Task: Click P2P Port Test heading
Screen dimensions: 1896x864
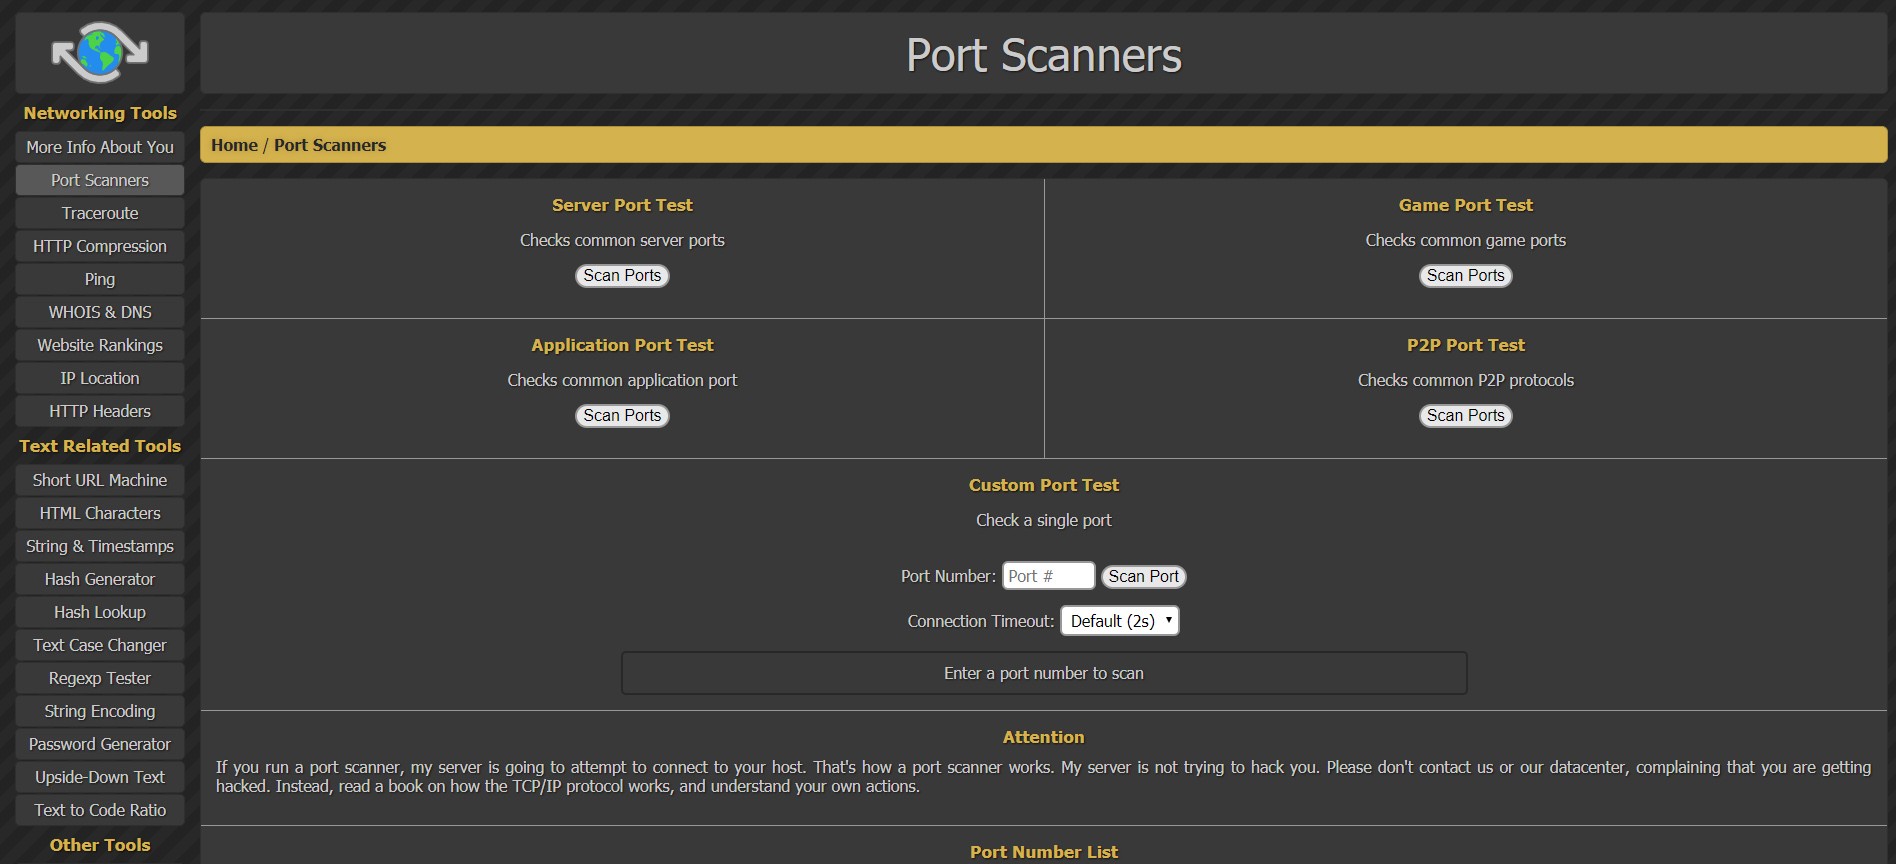Action: 1465,345
